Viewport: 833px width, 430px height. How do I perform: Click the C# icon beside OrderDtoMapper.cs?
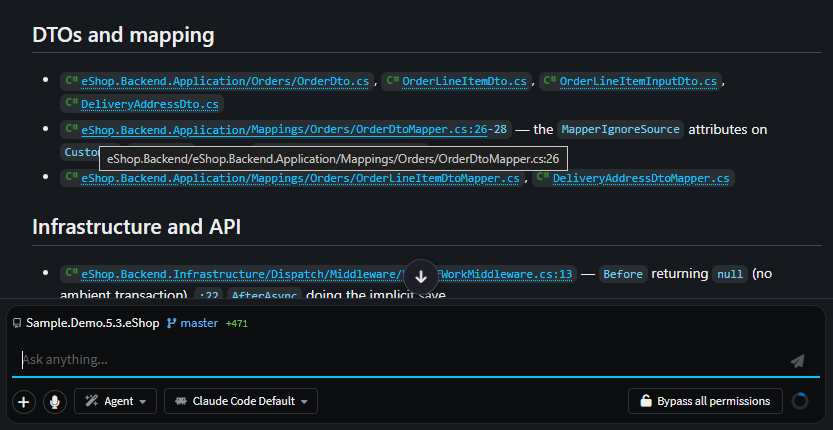(x=71, y=129)
